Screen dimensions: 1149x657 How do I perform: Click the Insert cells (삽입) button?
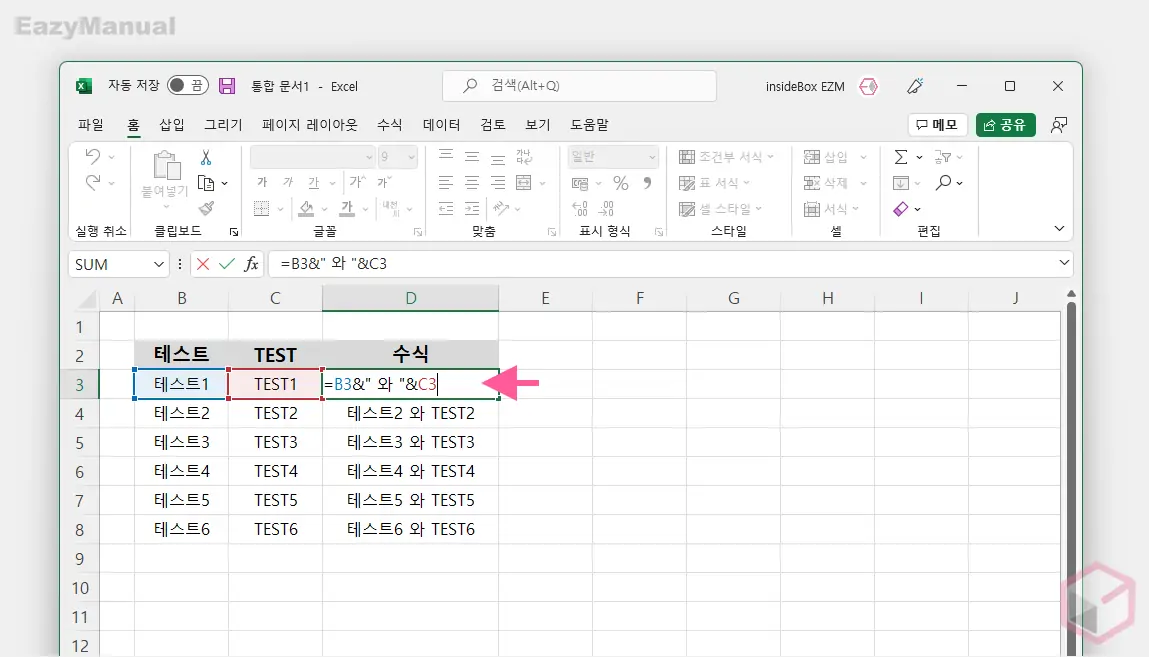click(x=835, y=157)
